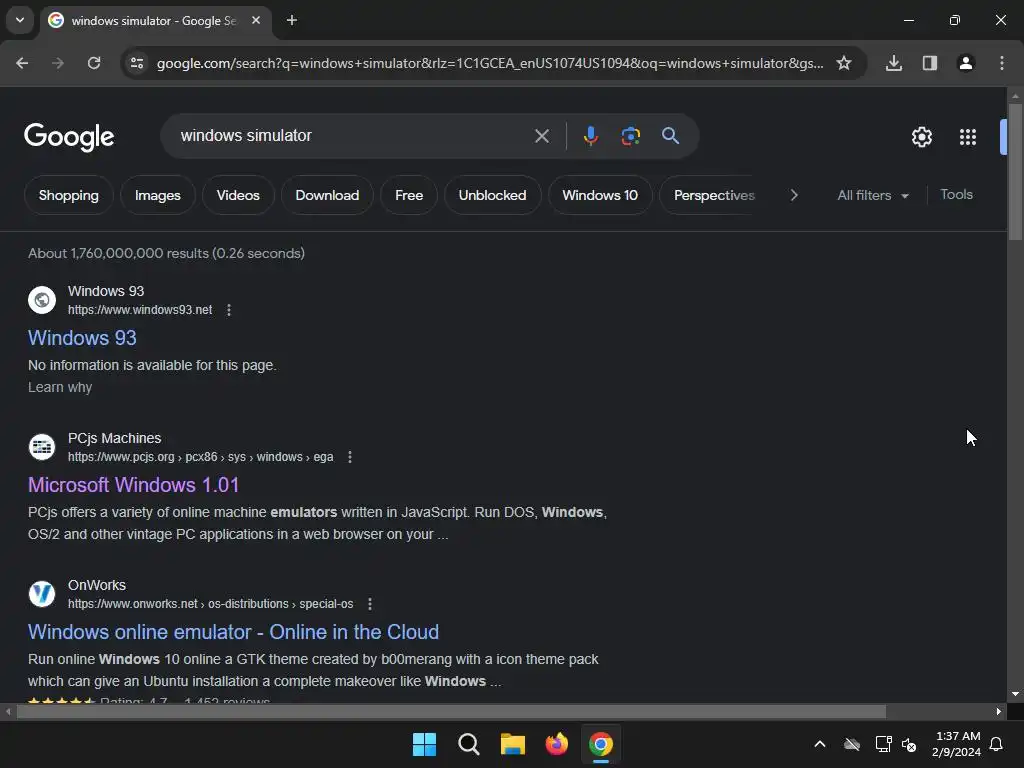Click the Learn why link
1024x768 pixels.
pos(60,387)
